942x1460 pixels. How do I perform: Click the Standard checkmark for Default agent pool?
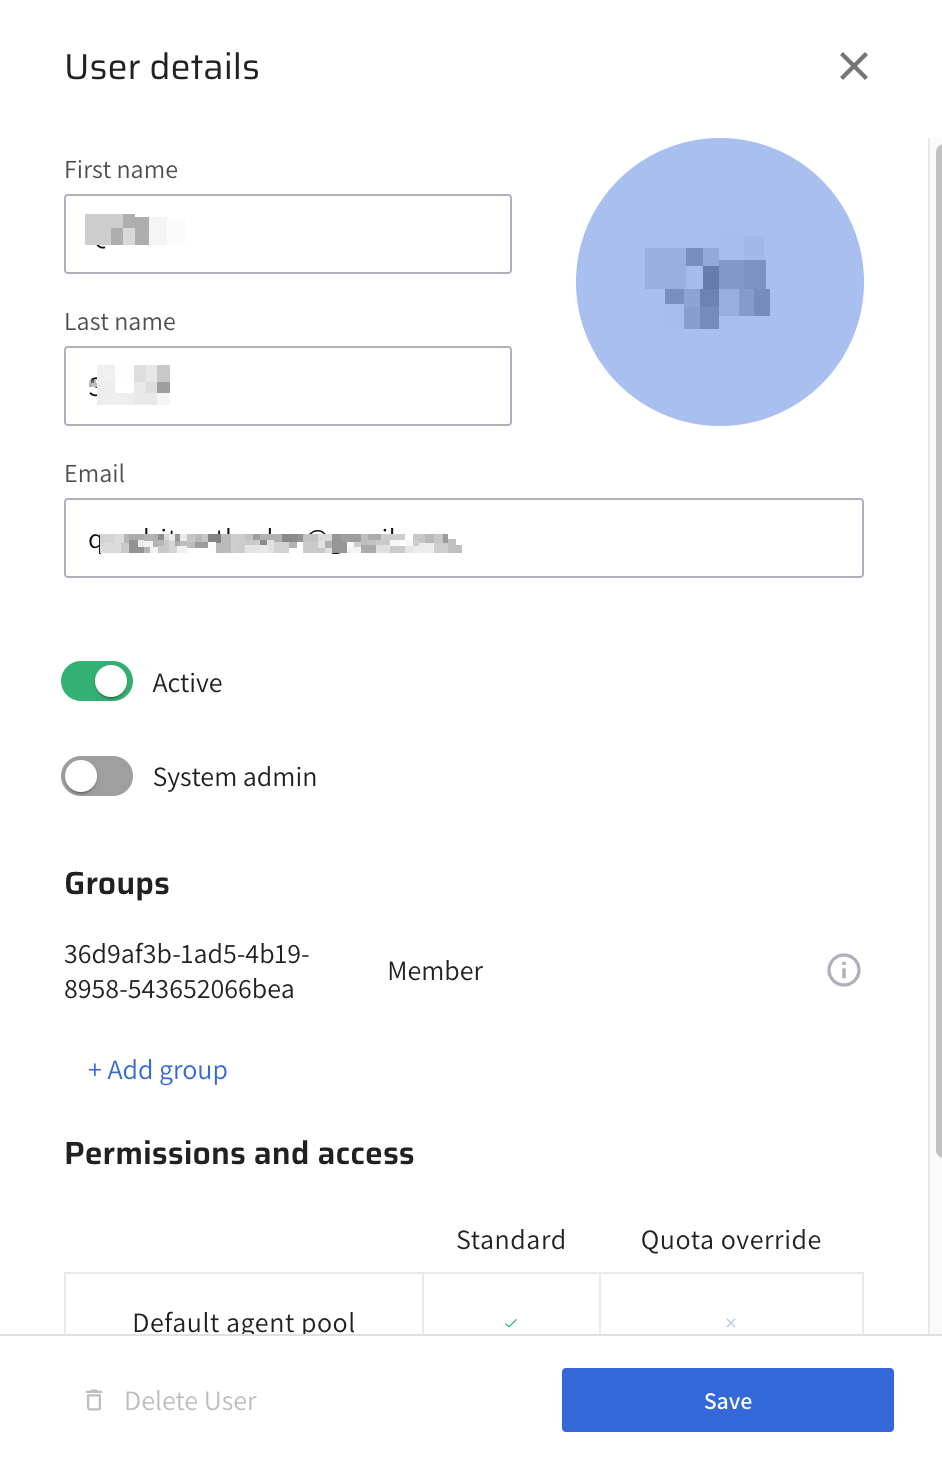point(511,1322)
